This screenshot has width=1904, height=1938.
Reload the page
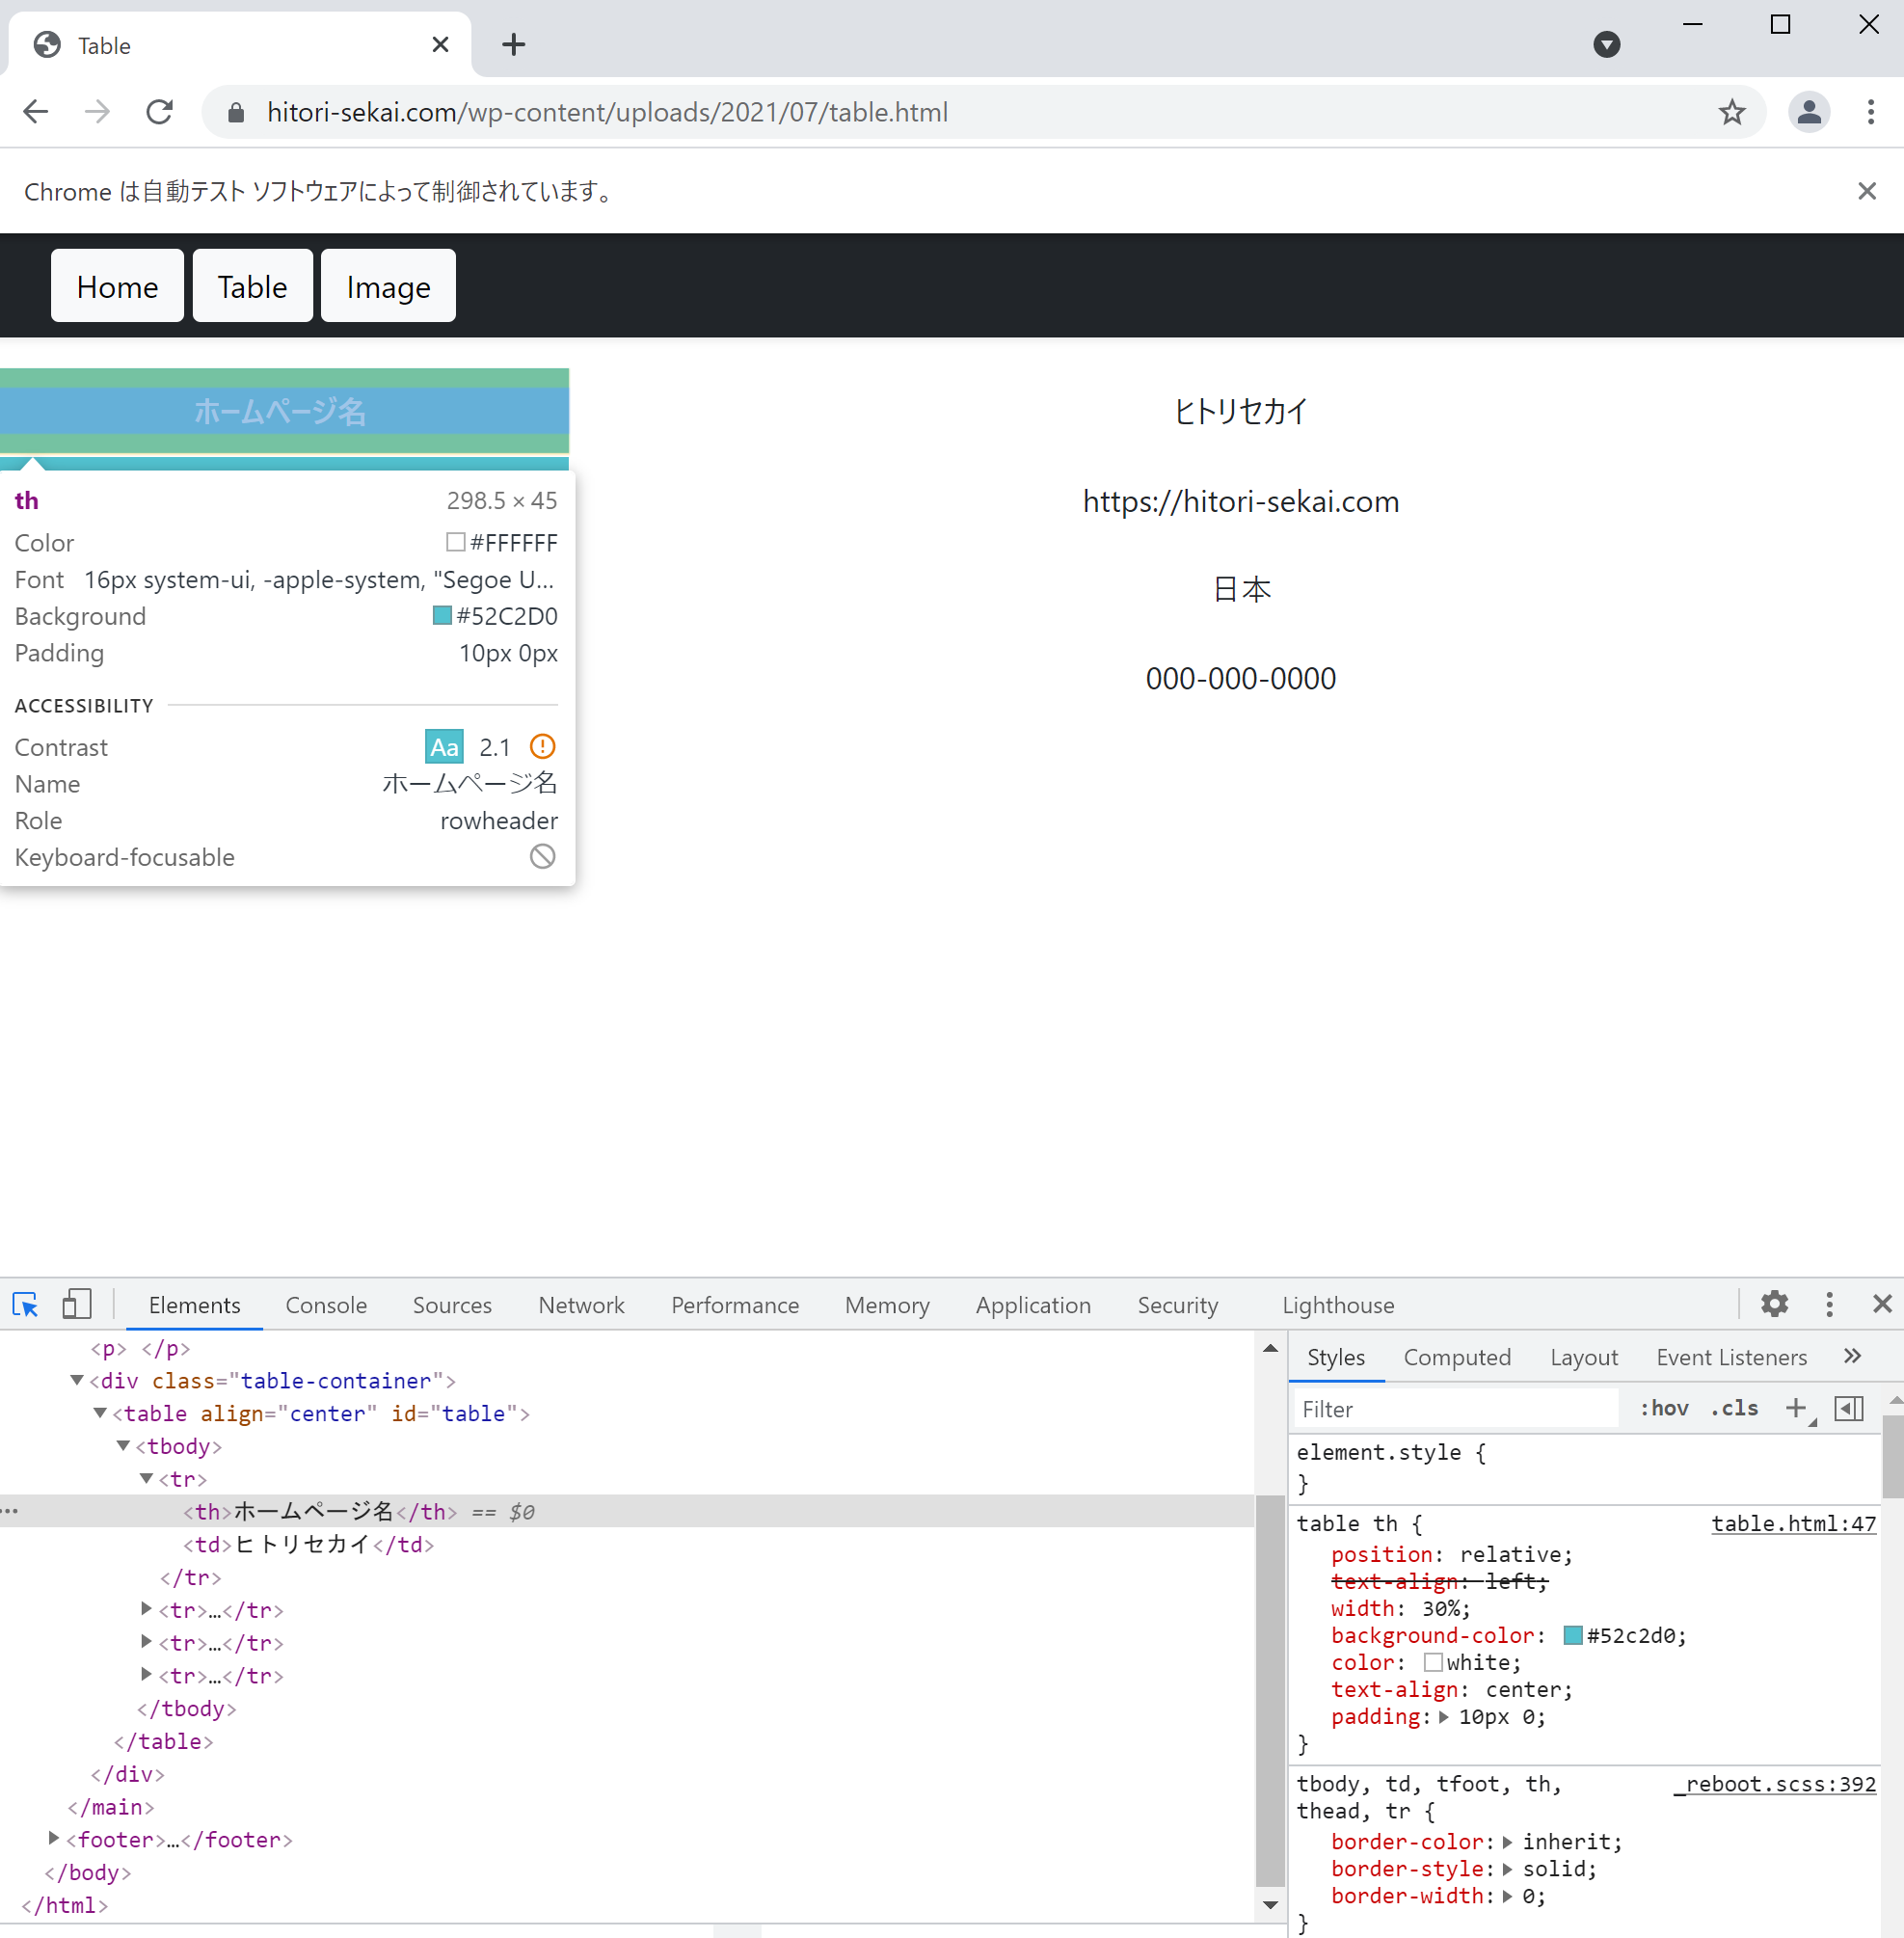click(x=160, y=112)
